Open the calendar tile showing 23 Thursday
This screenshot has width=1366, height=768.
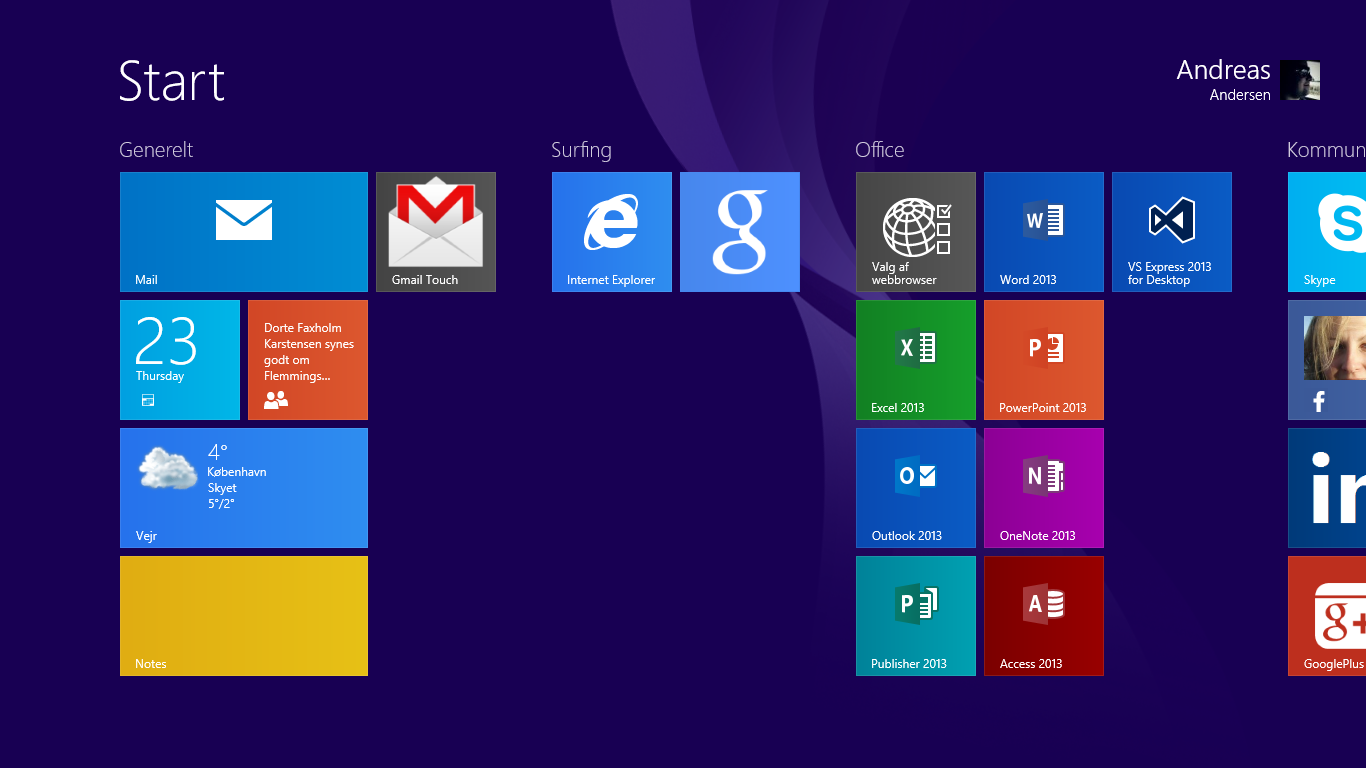[180, 360]
